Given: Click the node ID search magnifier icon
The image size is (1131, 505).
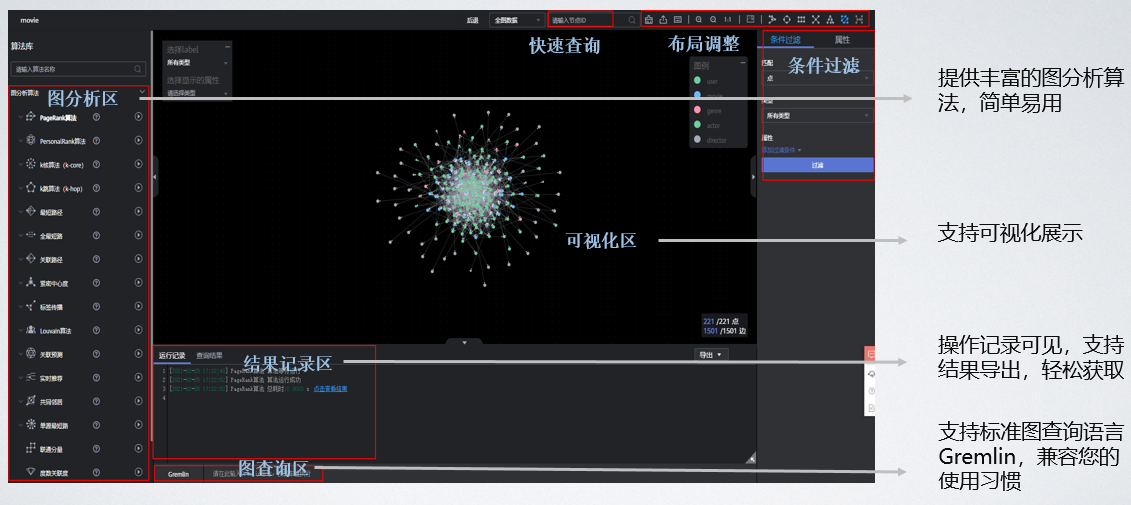Looking at the screenshot, I should [x=632, y=20].
